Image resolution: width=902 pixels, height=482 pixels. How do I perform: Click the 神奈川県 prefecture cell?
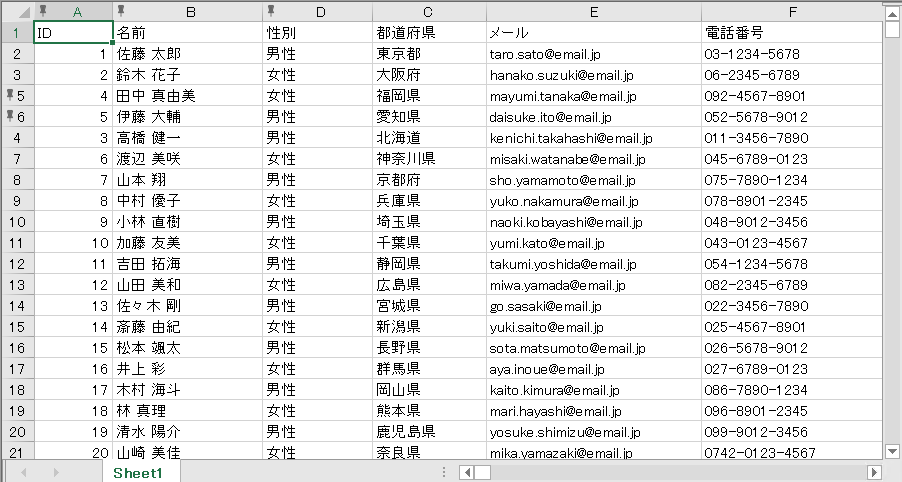[430, 159]
